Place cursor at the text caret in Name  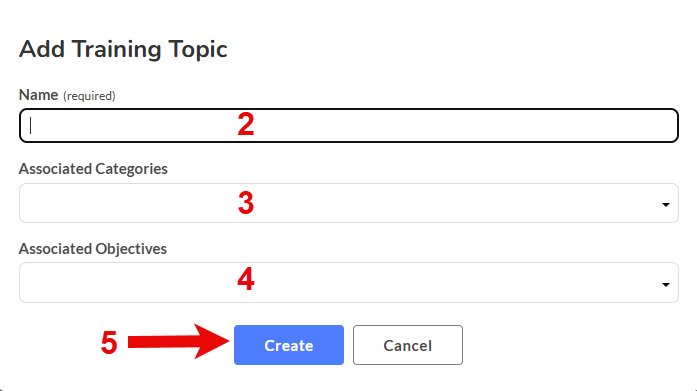point(31,125)
